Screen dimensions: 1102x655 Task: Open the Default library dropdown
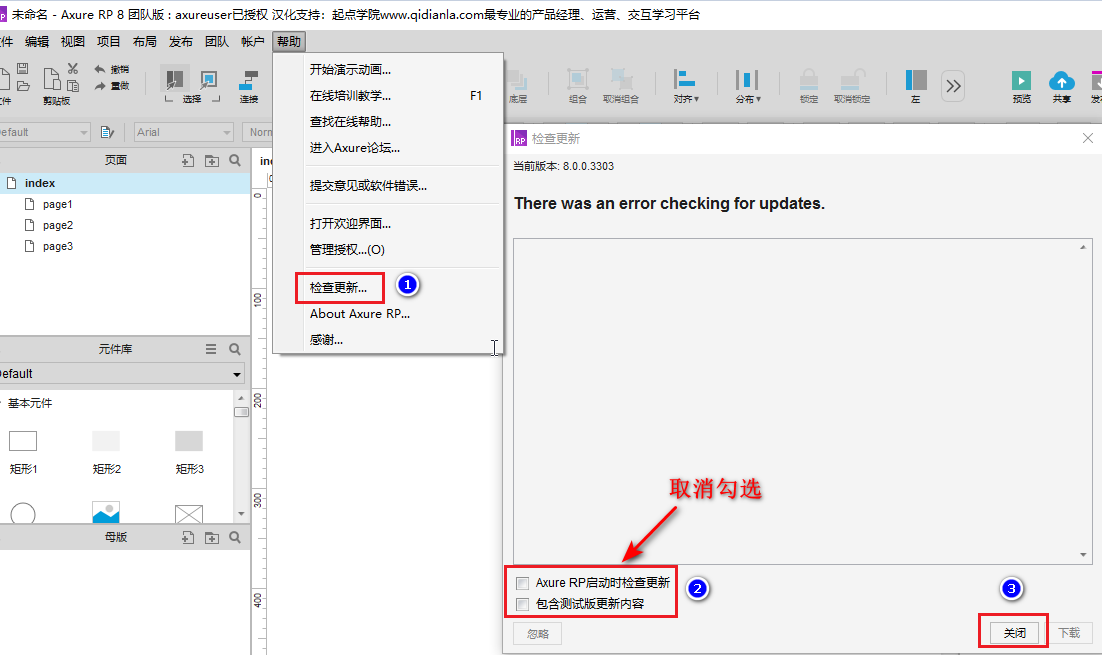click(122, 373)
